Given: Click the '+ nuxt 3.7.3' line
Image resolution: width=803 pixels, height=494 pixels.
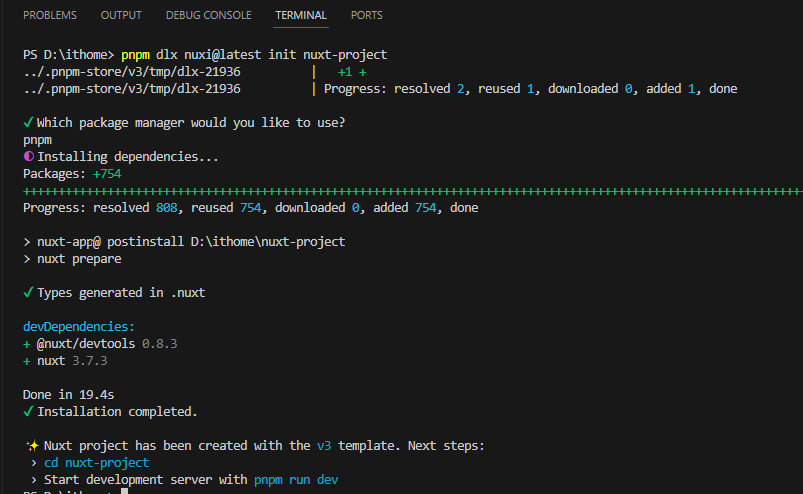Looking at the screenshot, I should [65, 361].
